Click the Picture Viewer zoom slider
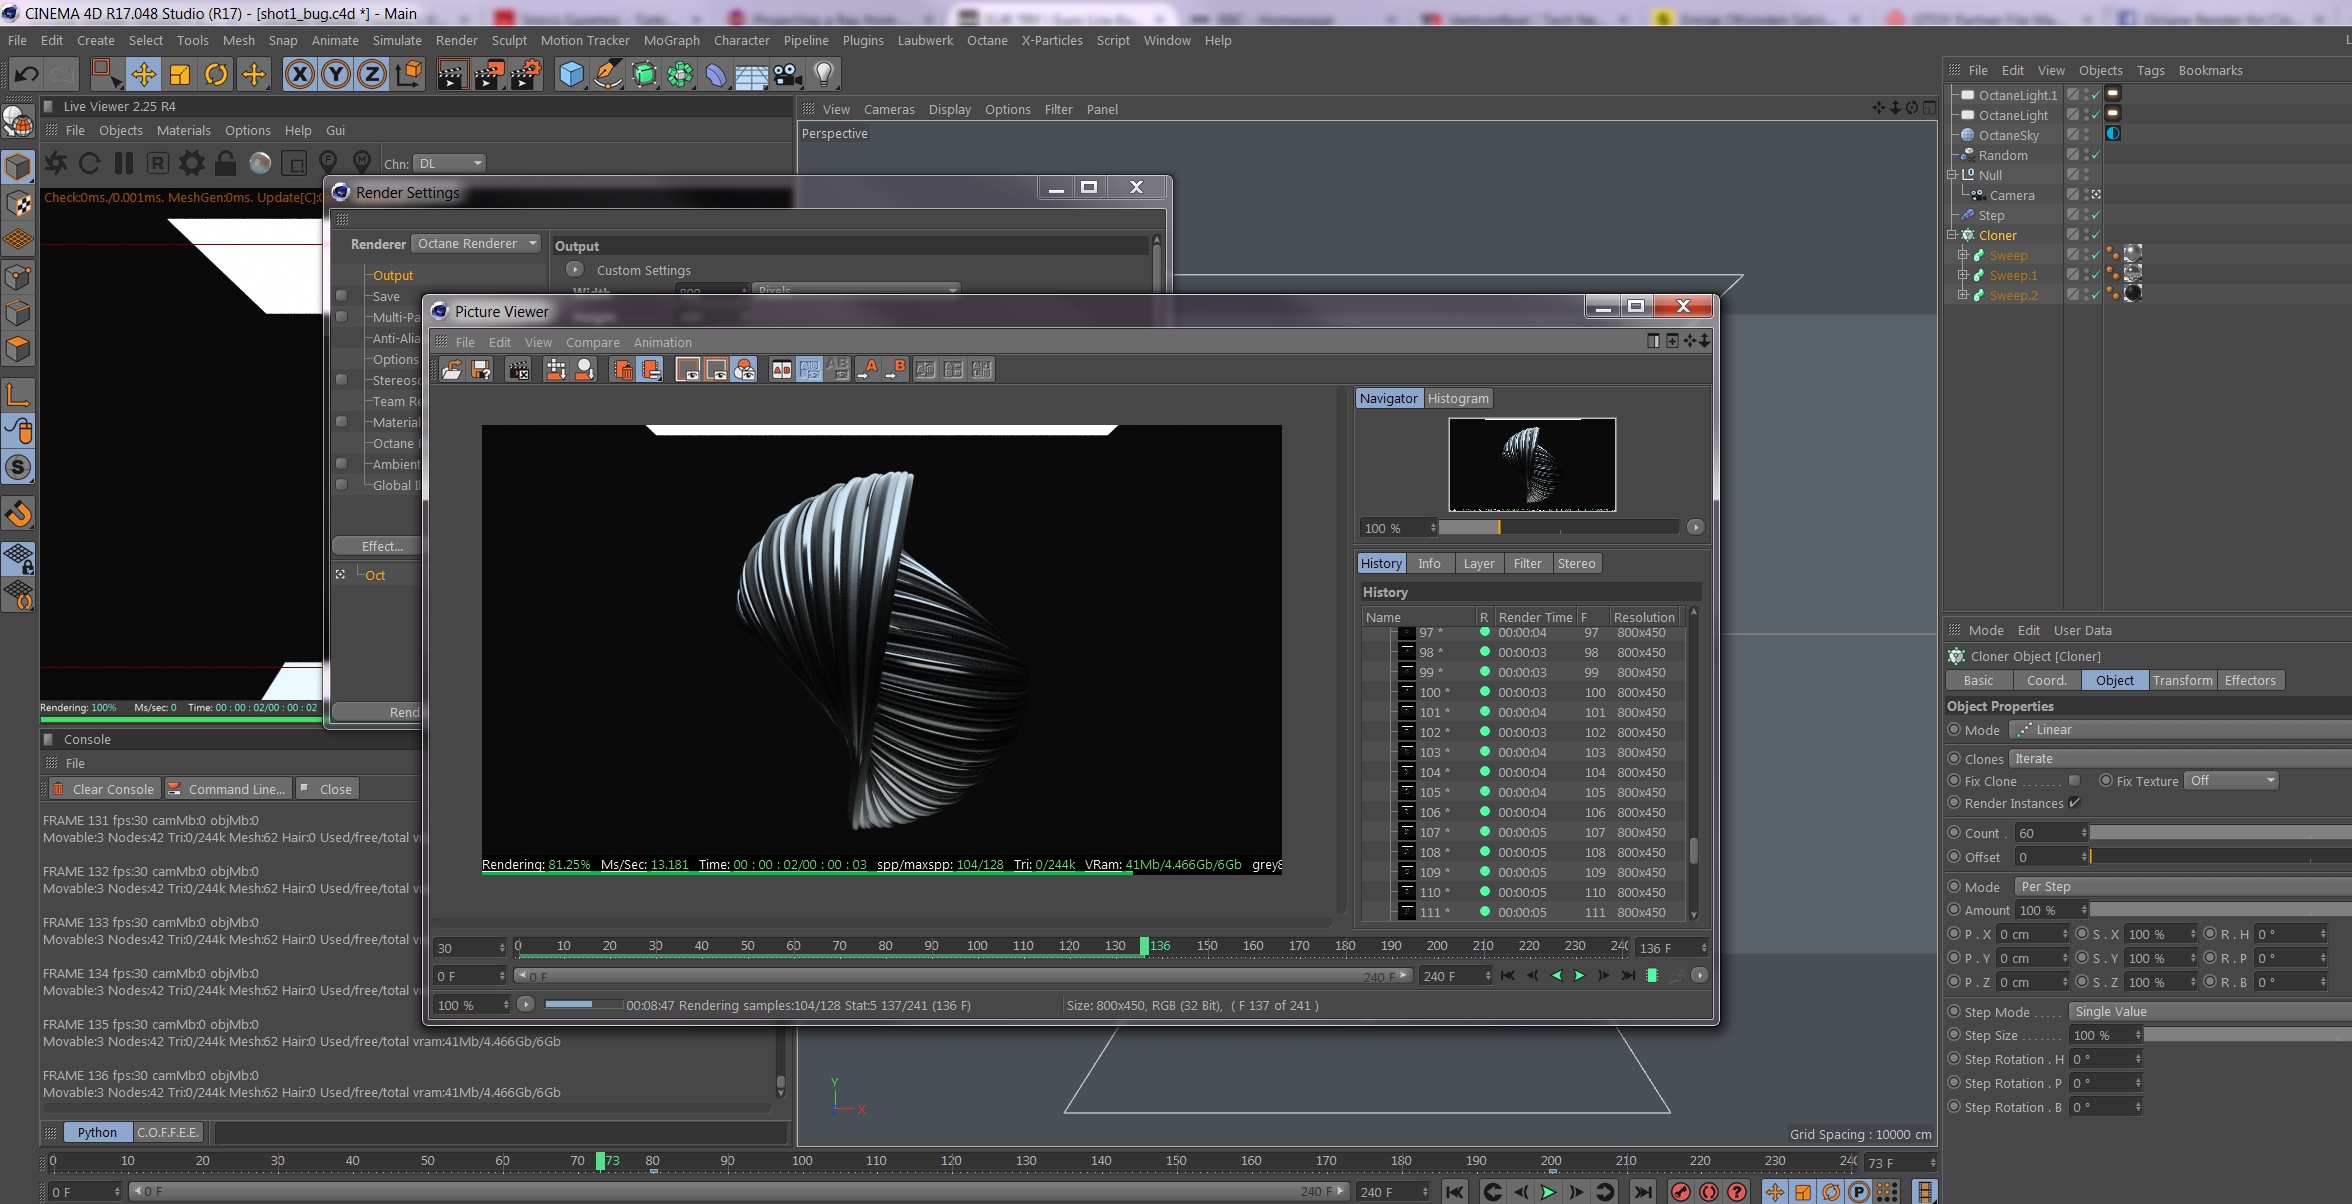Screen dimensions: 2352x1204 (1558, 528)
